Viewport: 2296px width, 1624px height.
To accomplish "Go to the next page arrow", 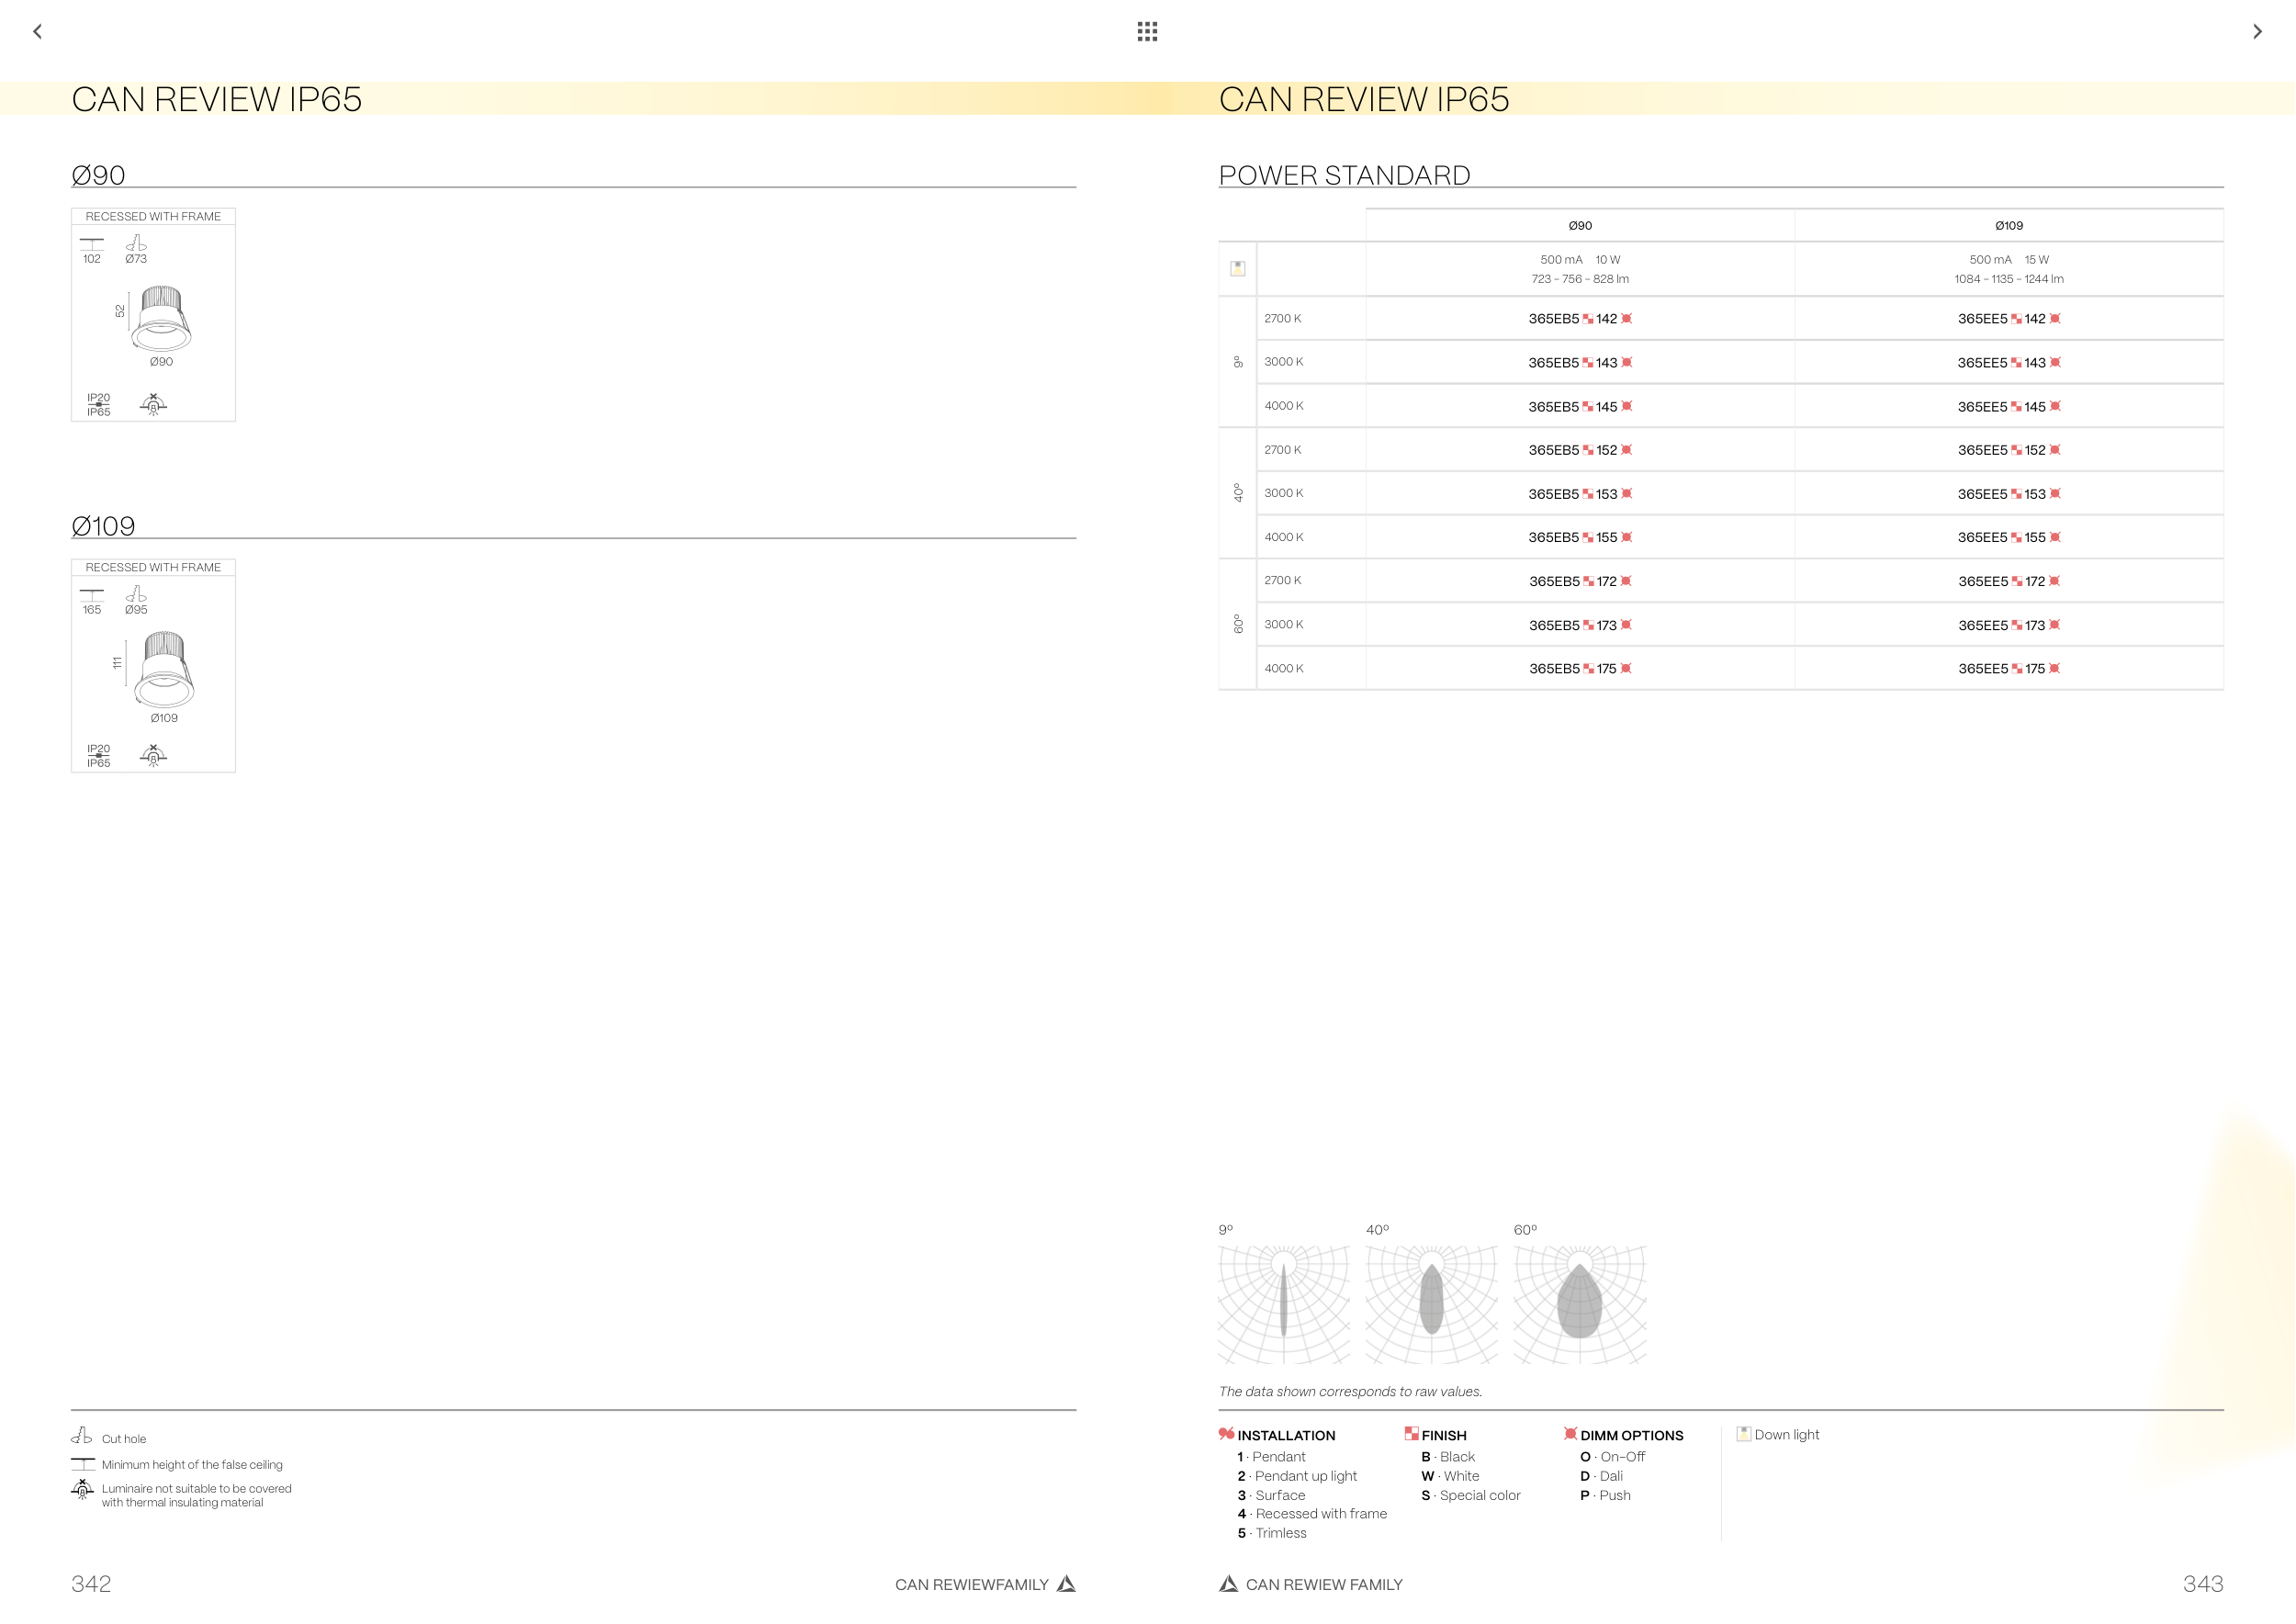I will (2257, 32).
